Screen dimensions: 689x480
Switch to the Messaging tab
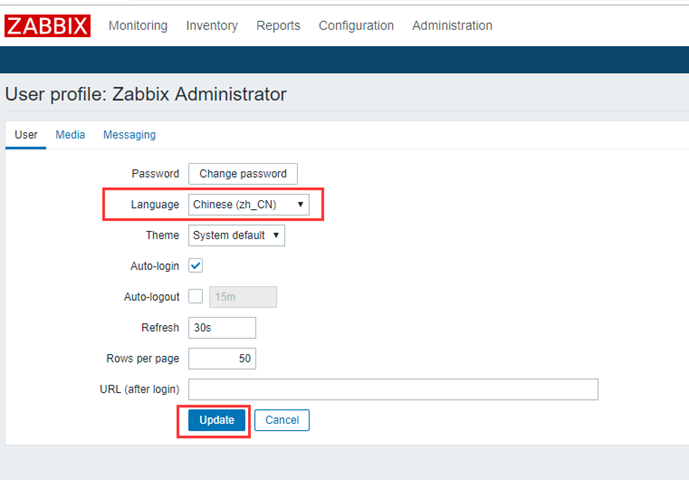(x=129, y=135)
